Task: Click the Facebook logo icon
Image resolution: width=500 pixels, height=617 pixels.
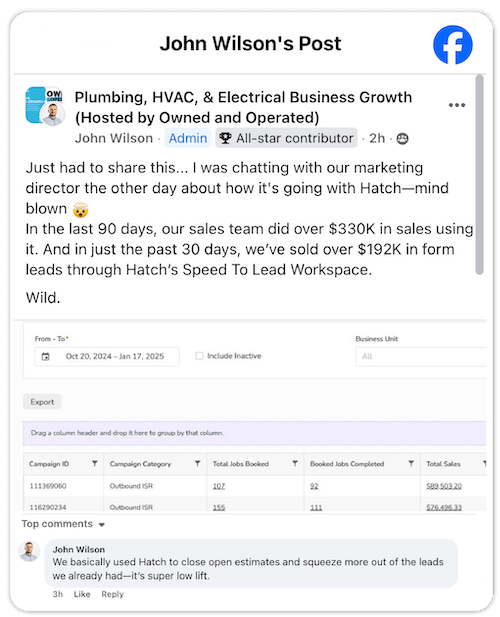Action: click(x=452, y=44)
